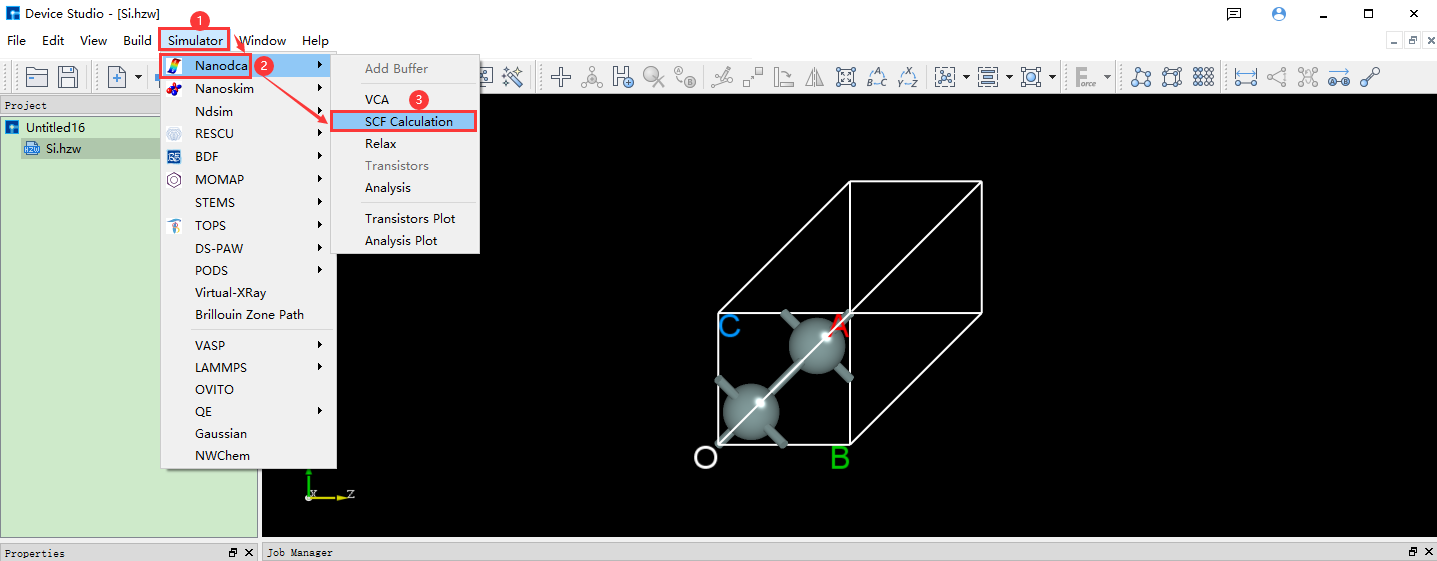Float the Job Manager panel
Screen dimensions: 1437x561
(x=1413, y=552)
